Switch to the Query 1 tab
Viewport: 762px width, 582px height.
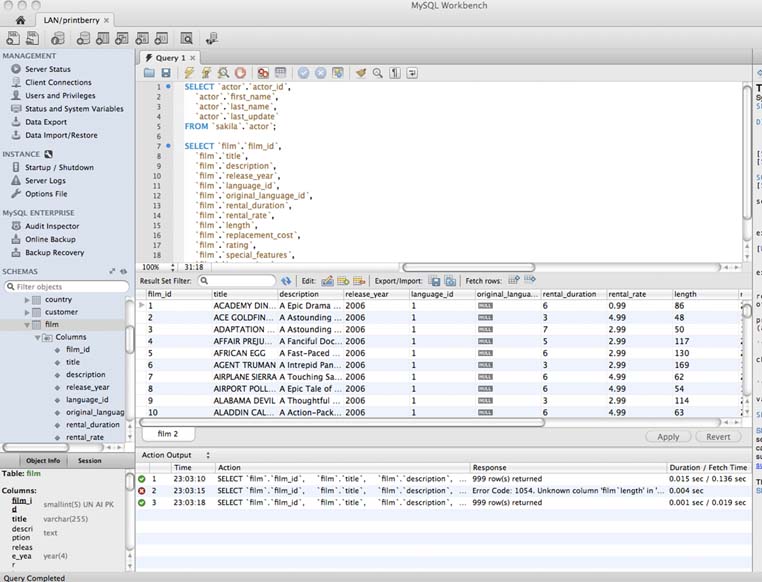point(170,58)
